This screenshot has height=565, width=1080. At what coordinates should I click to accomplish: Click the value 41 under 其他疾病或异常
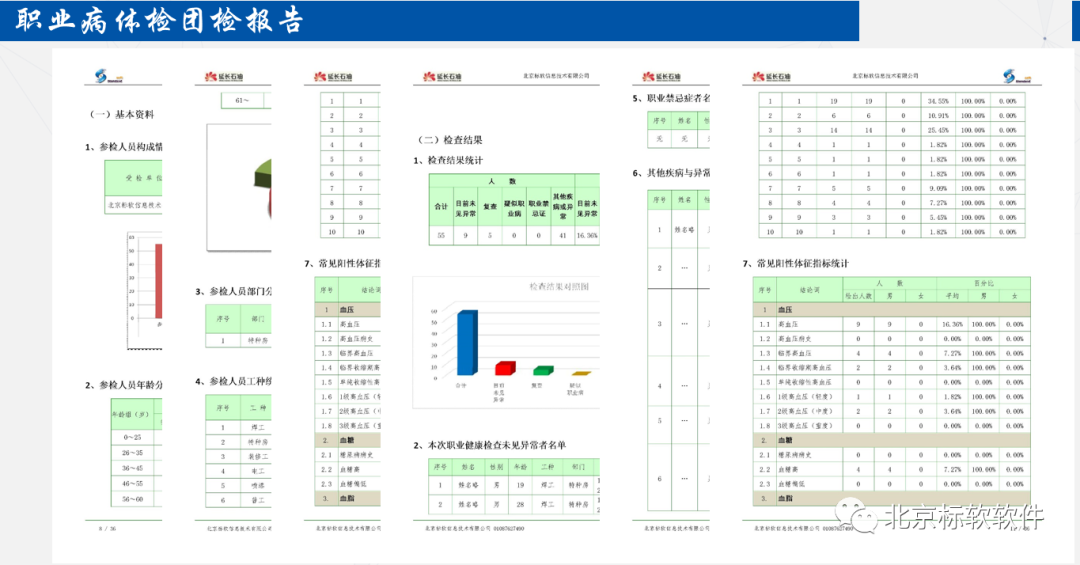tap(563, 235)
